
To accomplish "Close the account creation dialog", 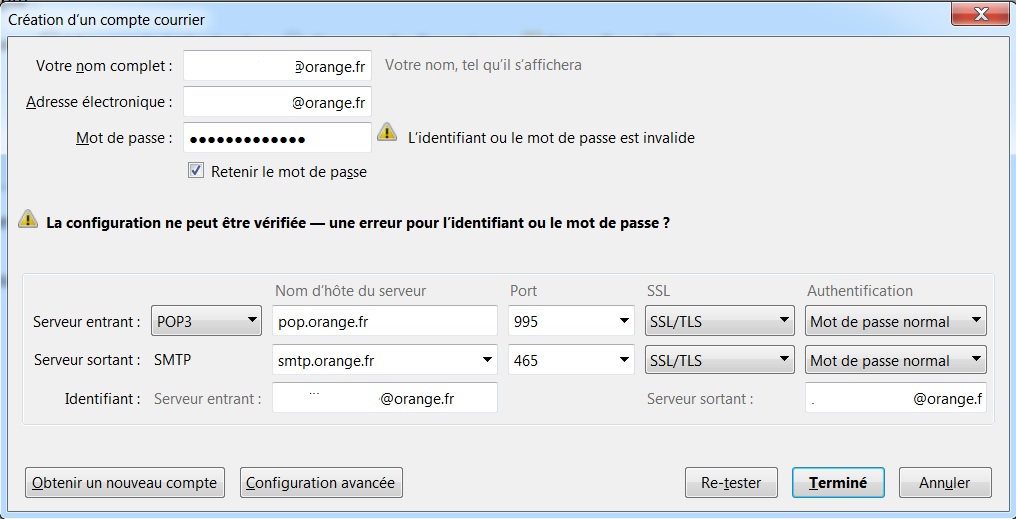I will click(980, 12).
